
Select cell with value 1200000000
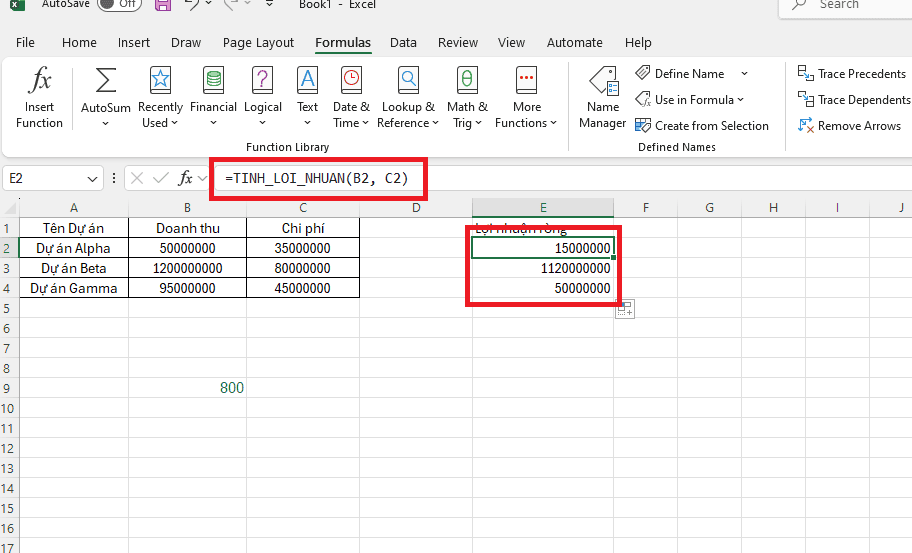(x=187, y=268)
